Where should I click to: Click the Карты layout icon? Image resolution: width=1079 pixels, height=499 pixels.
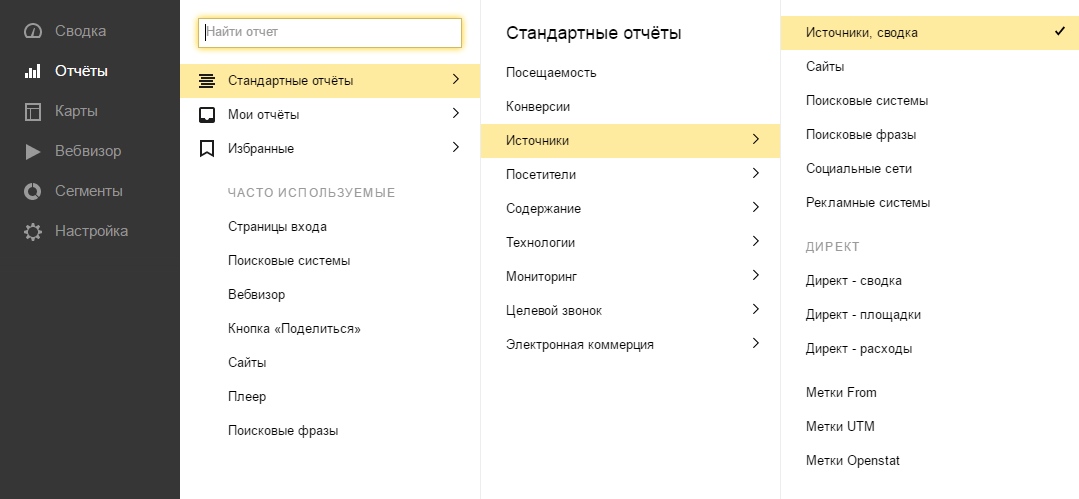(33, 111)
